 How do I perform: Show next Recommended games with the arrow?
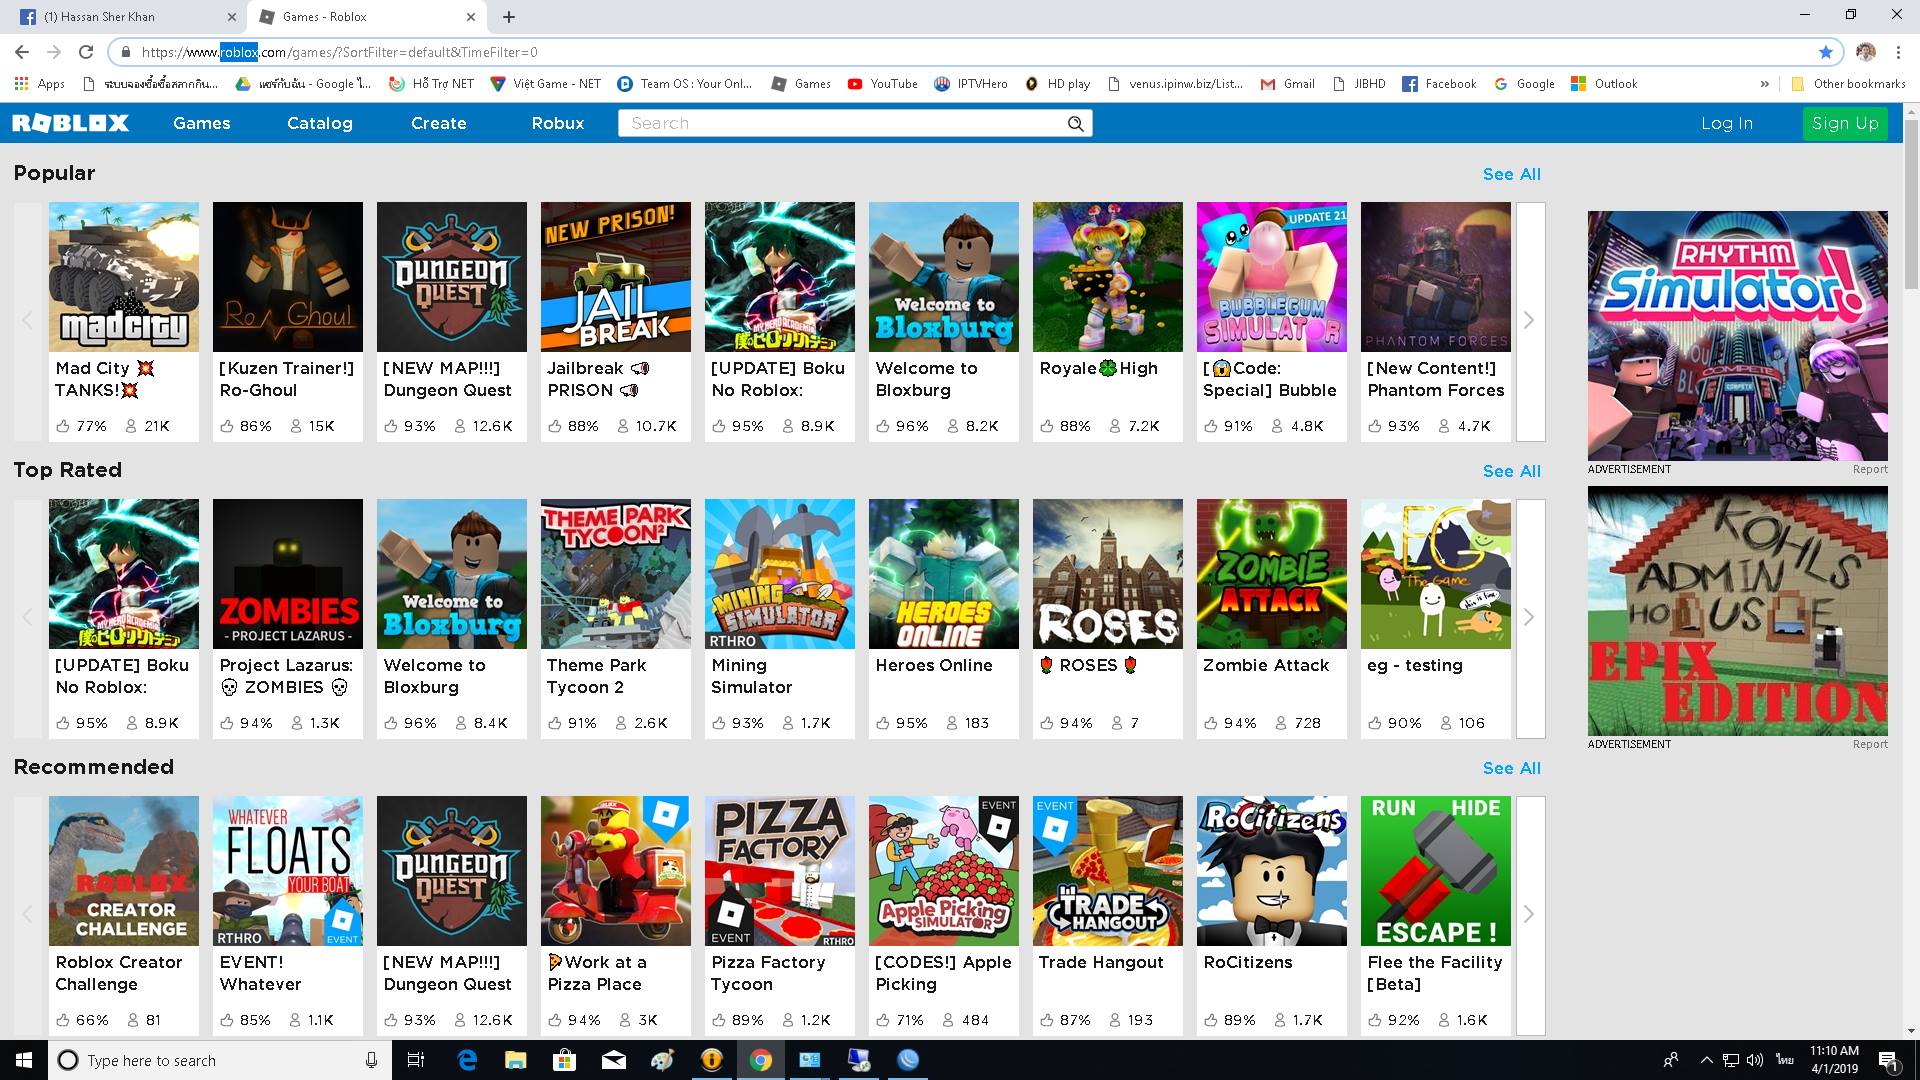(x=1530, y=915)
